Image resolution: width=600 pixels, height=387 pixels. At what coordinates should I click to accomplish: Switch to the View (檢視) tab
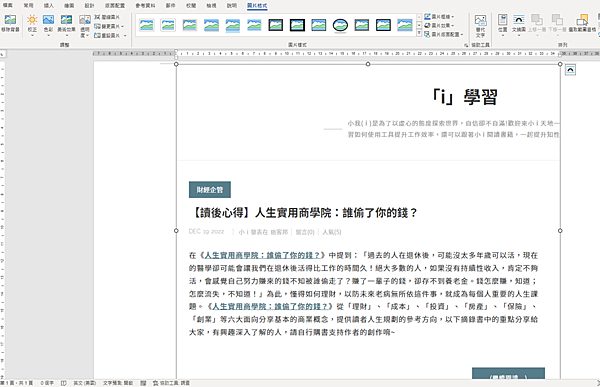(211, 5)
